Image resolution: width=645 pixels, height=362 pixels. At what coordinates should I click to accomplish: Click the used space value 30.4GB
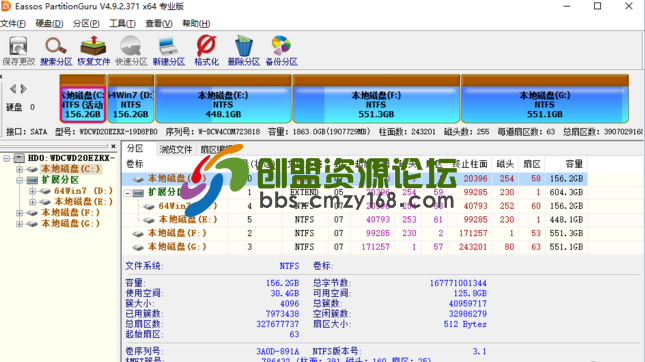coord(284,293)
